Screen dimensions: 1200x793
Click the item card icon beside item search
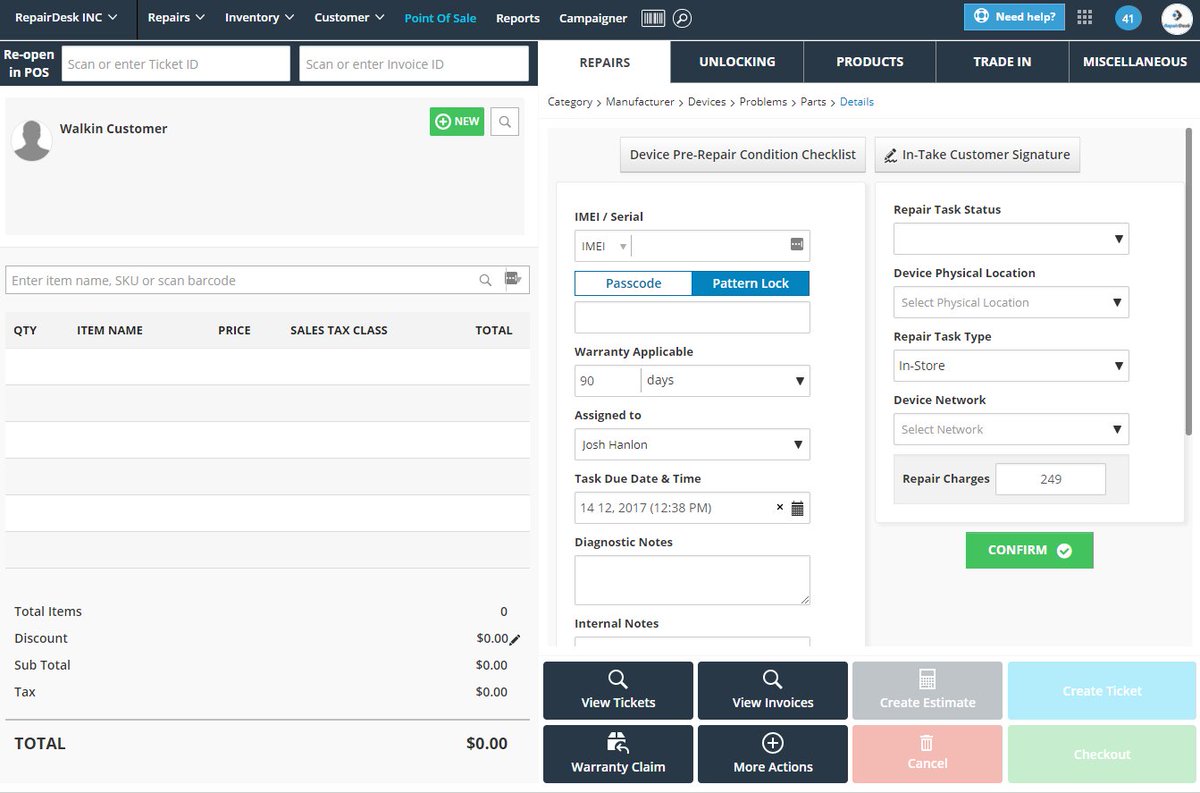coord(514,279)
